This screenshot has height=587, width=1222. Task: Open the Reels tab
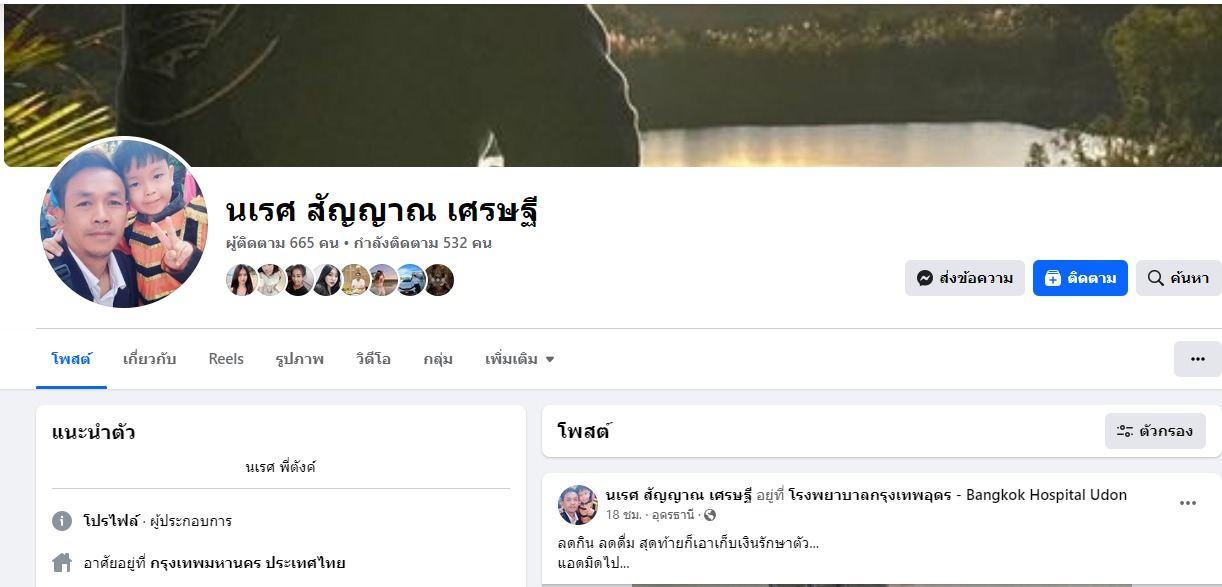[x=226, y=359]
